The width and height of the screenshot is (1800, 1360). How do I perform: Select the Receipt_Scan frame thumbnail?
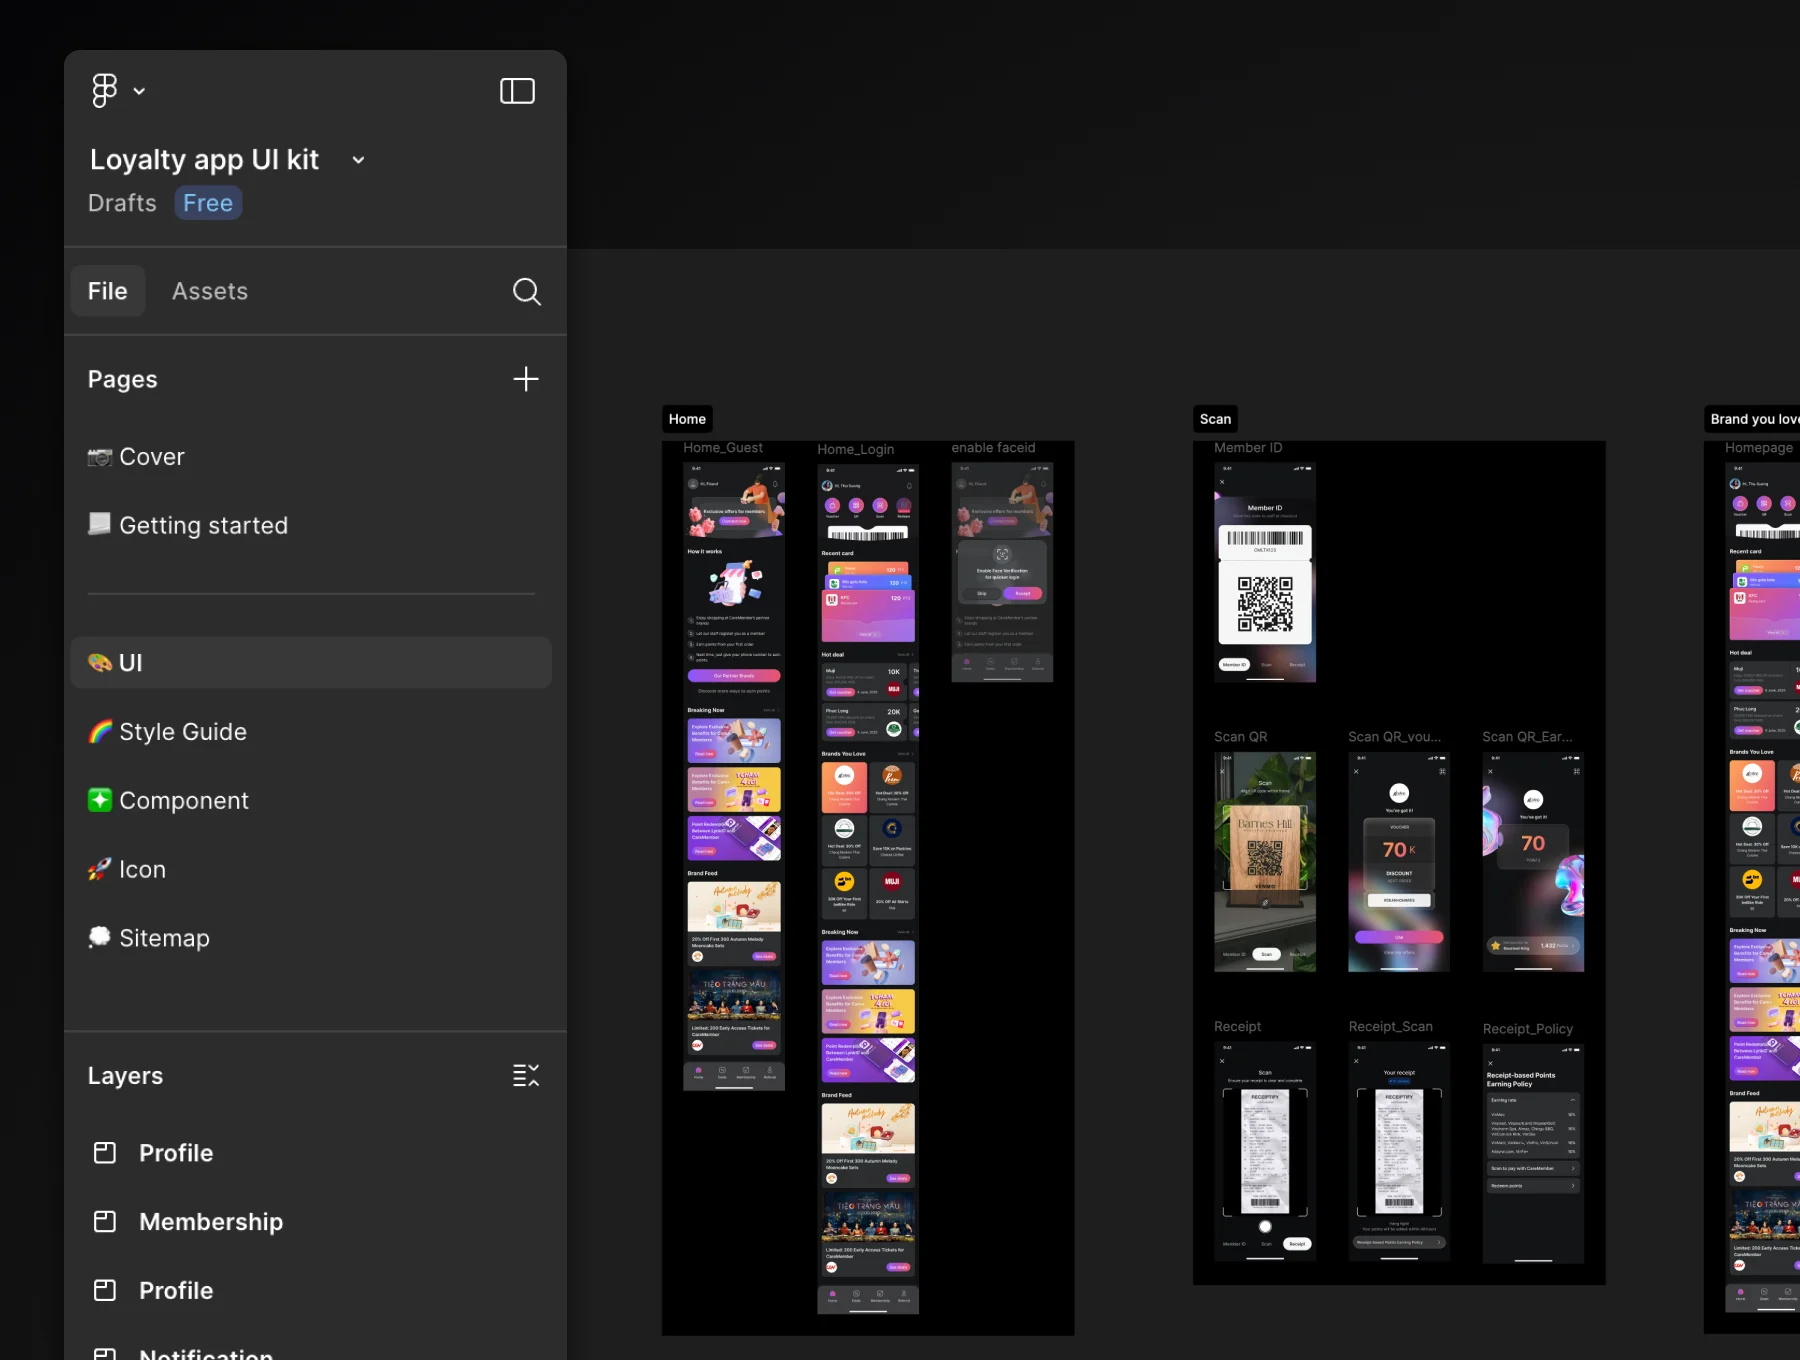pyautogui.click(x=1399, y=1152)
